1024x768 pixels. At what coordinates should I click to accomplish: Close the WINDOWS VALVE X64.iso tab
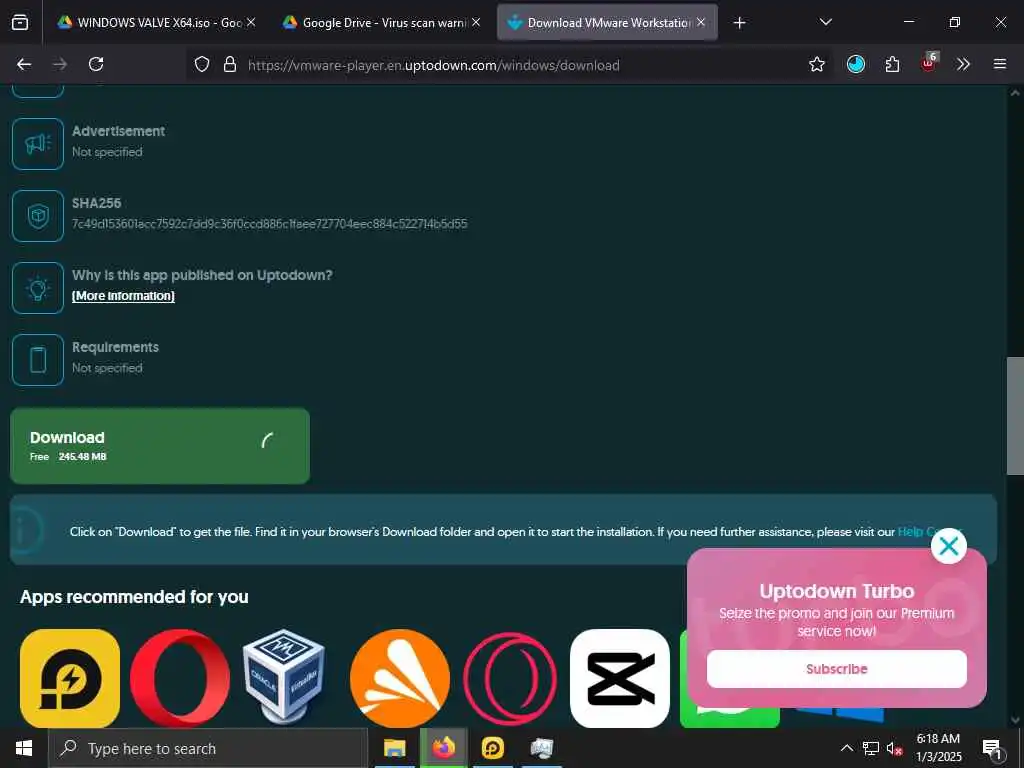[251, 22]
